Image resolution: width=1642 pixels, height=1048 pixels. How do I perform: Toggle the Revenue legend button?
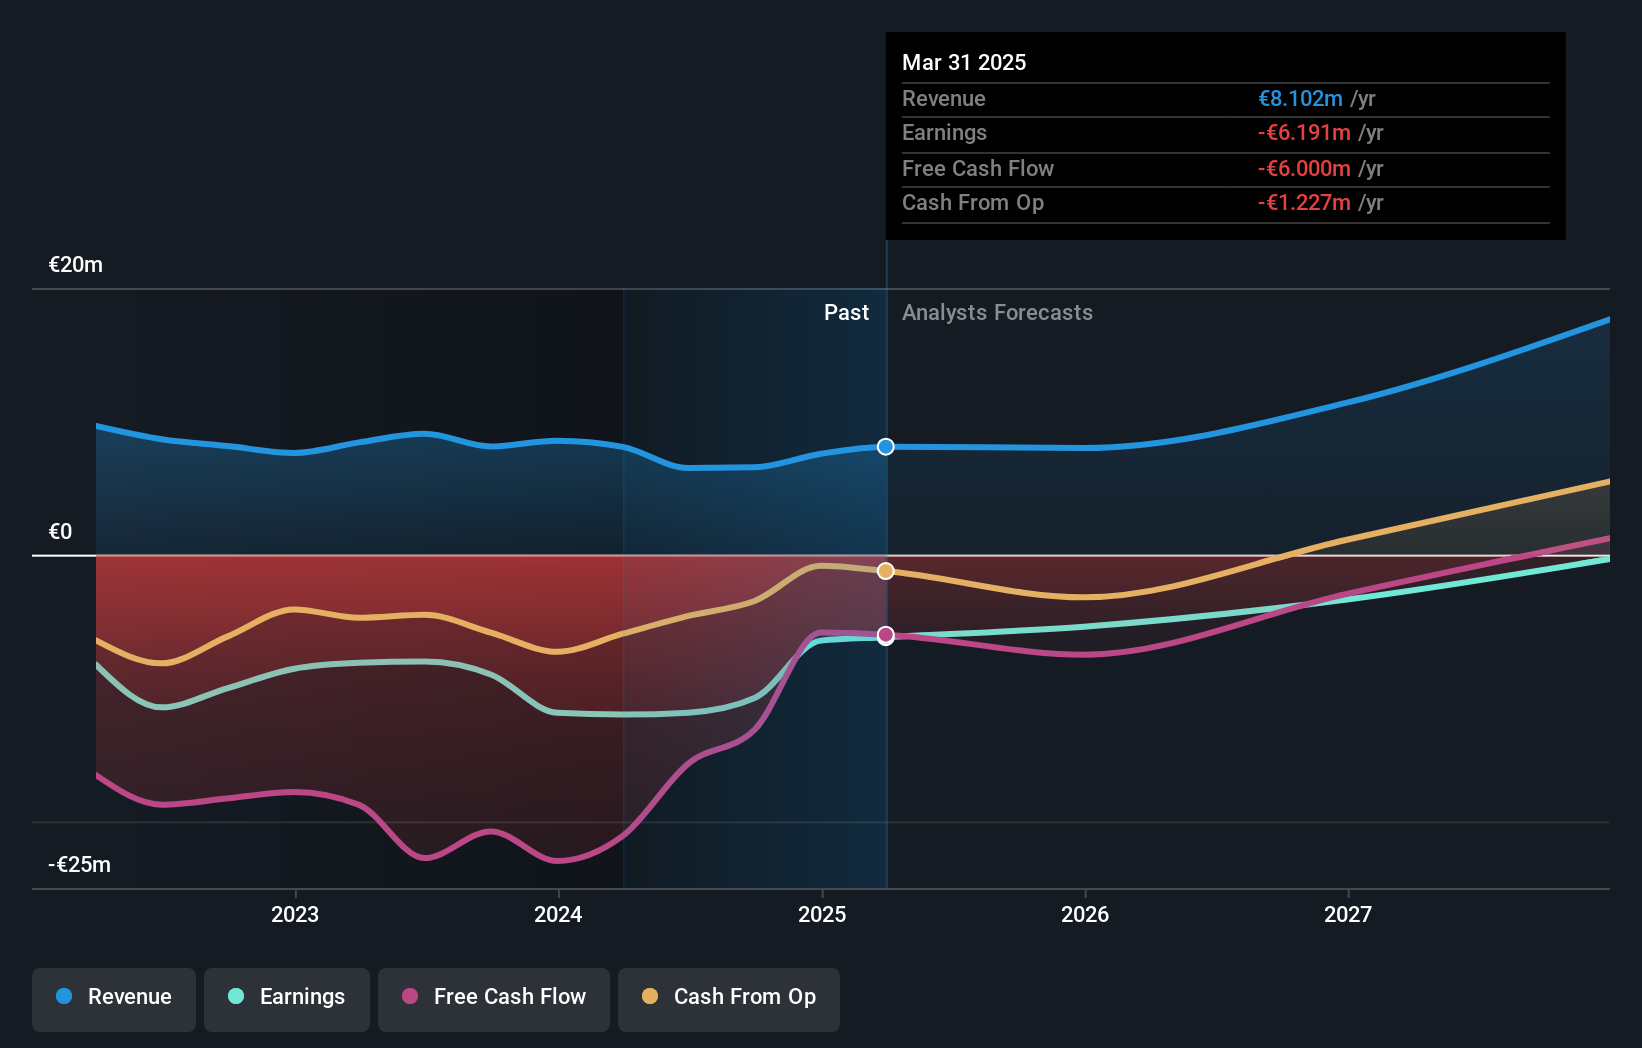(x=114, y=999)
